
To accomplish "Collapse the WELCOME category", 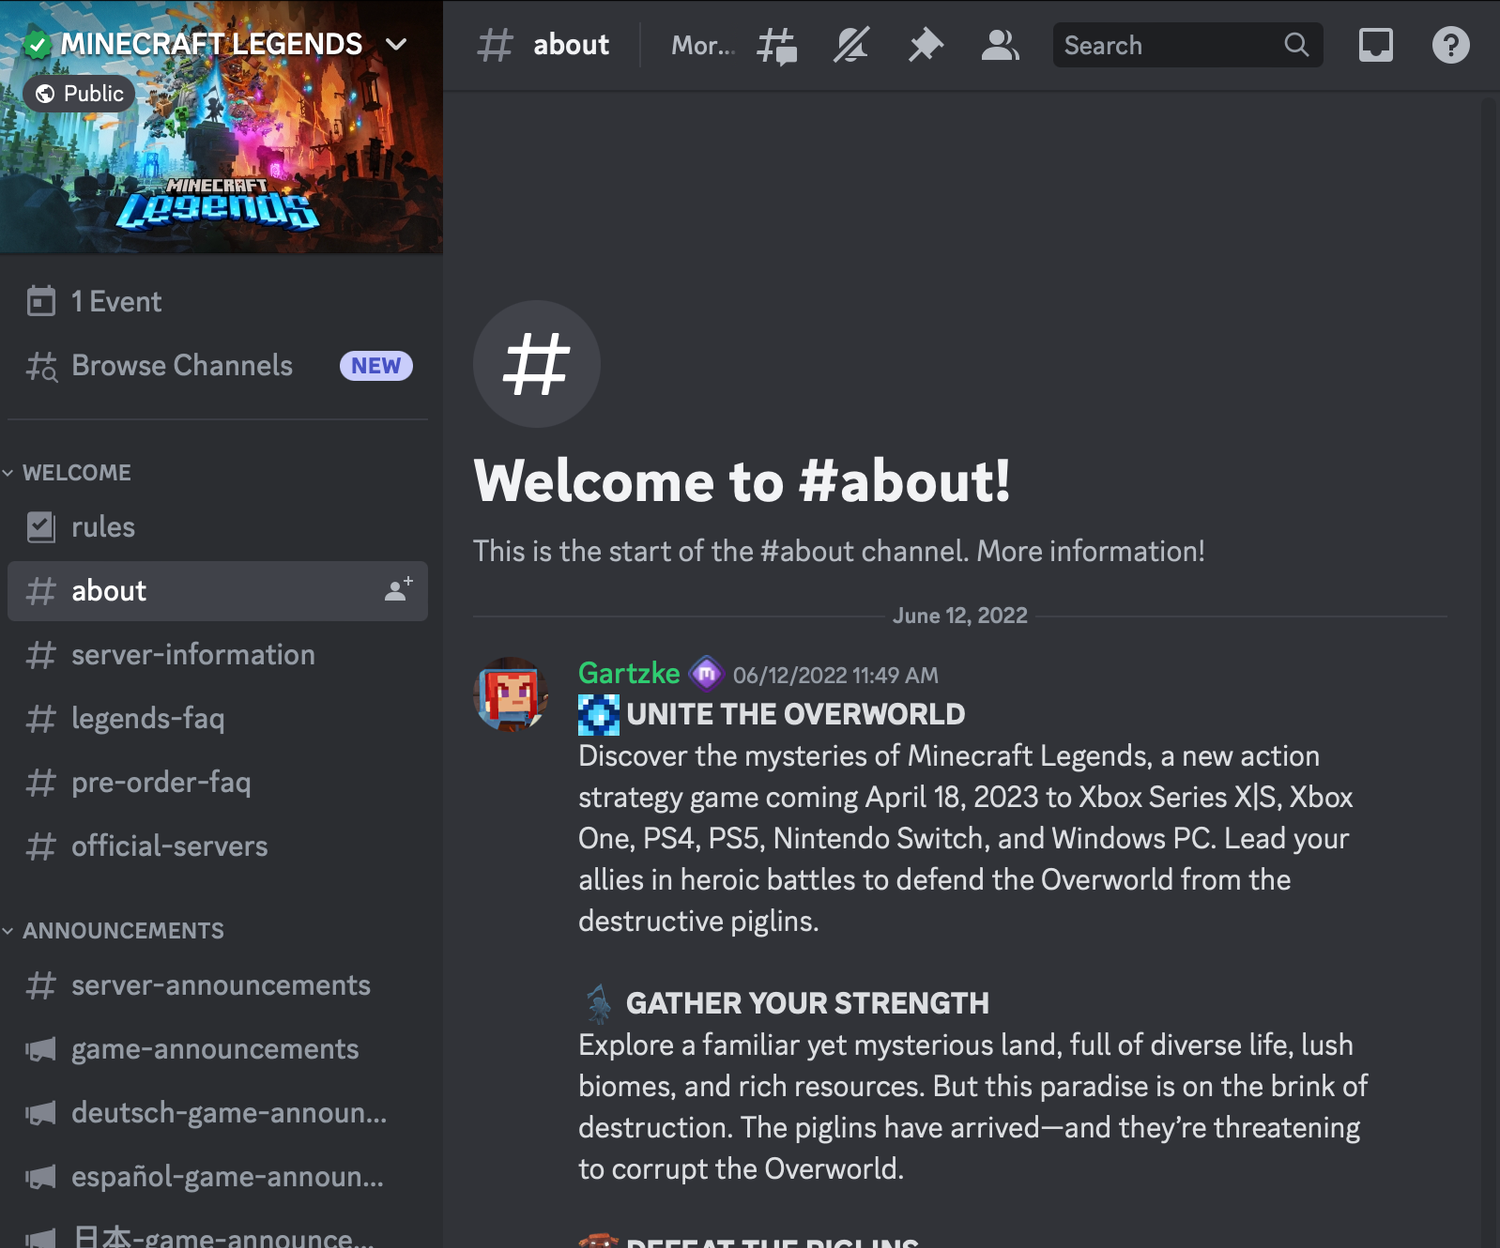I will [x=76, y=472].
